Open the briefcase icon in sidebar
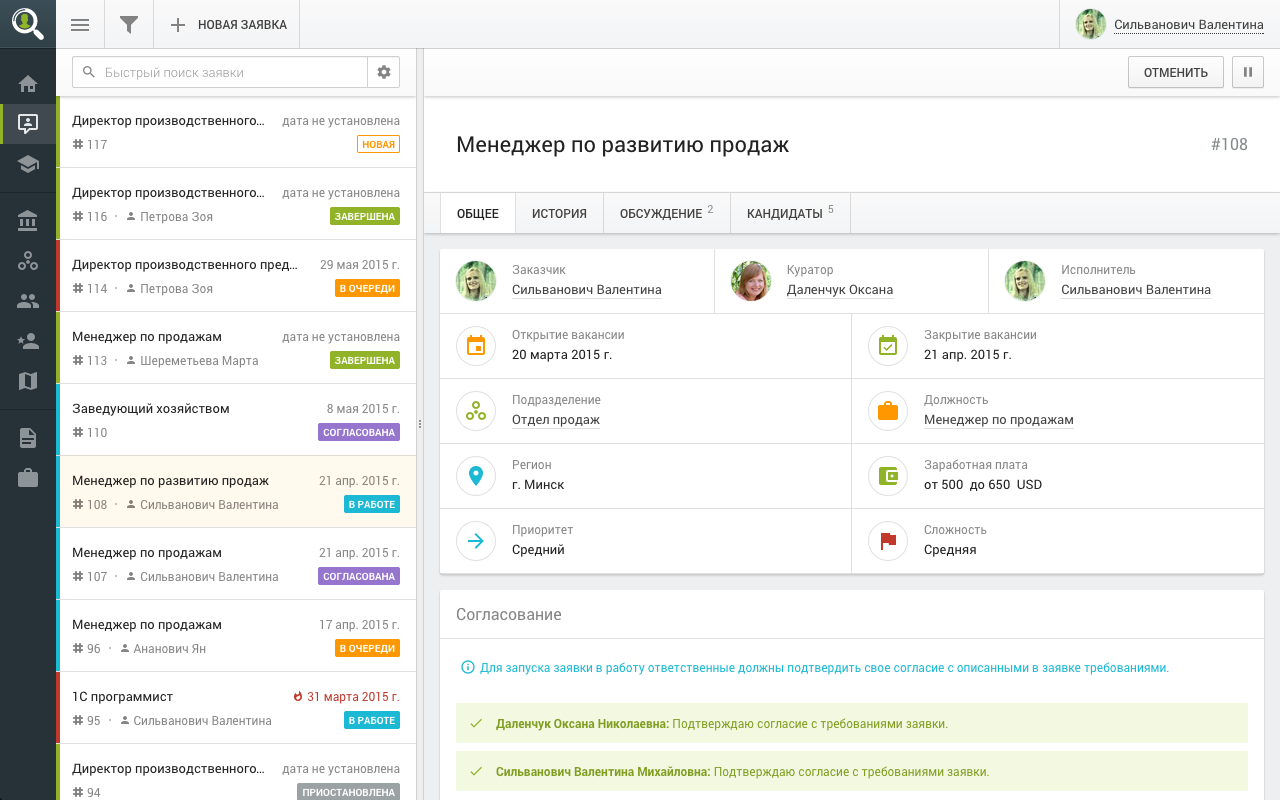Viewport: 1280px width, 800px height. coord(28,478)
